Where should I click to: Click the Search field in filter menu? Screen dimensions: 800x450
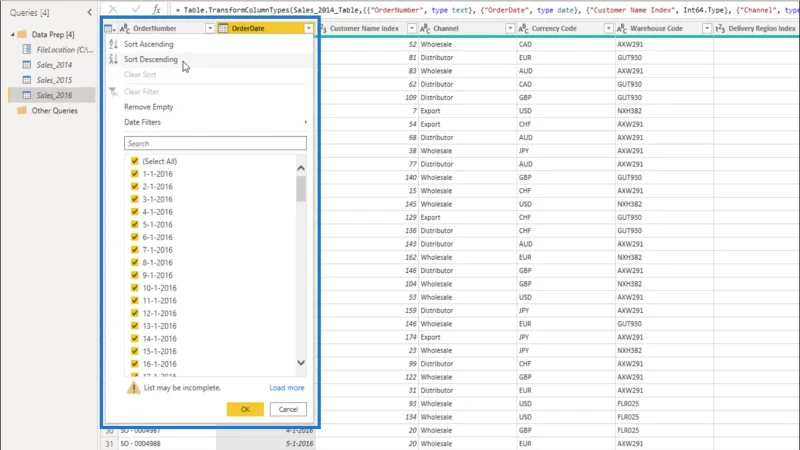pyautogui.click(x=215, y=143)
